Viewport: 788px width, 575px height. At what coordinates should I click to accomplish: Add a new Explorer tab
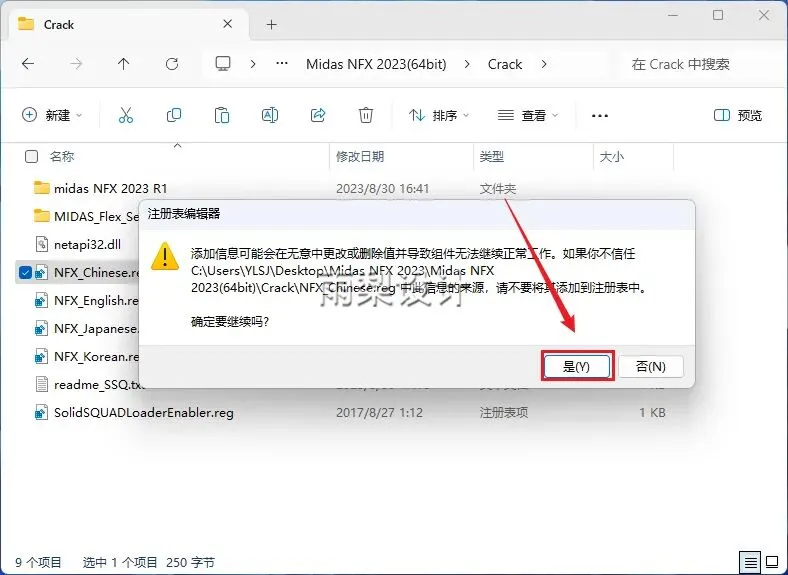point(271,25)
